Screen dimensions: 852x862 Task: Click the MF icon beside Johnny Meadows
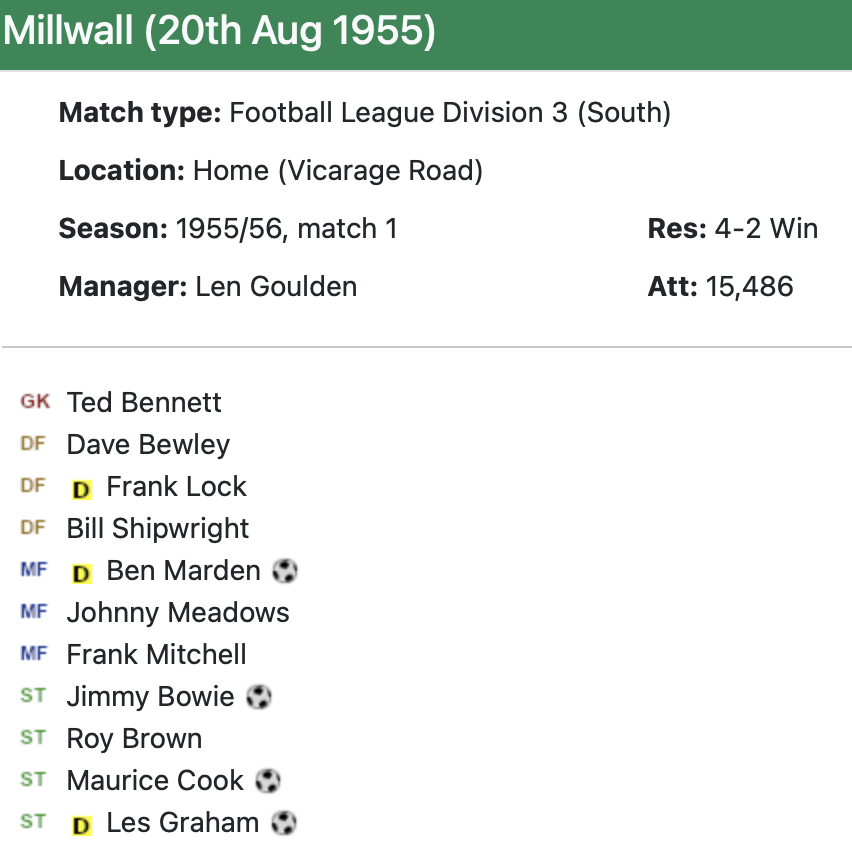33,612
